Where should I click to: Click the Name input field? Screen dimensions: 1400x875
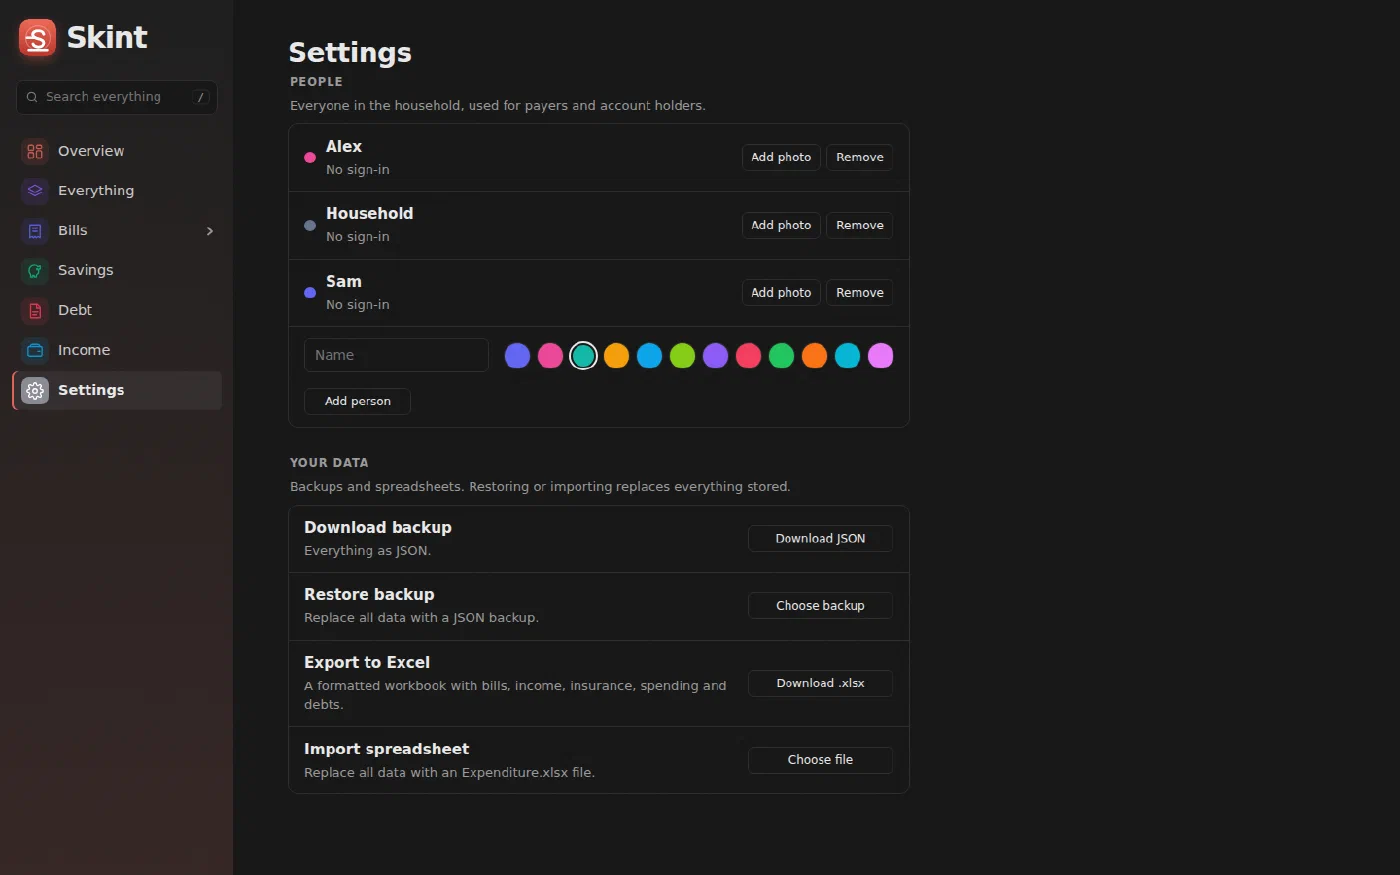point(396,355)
